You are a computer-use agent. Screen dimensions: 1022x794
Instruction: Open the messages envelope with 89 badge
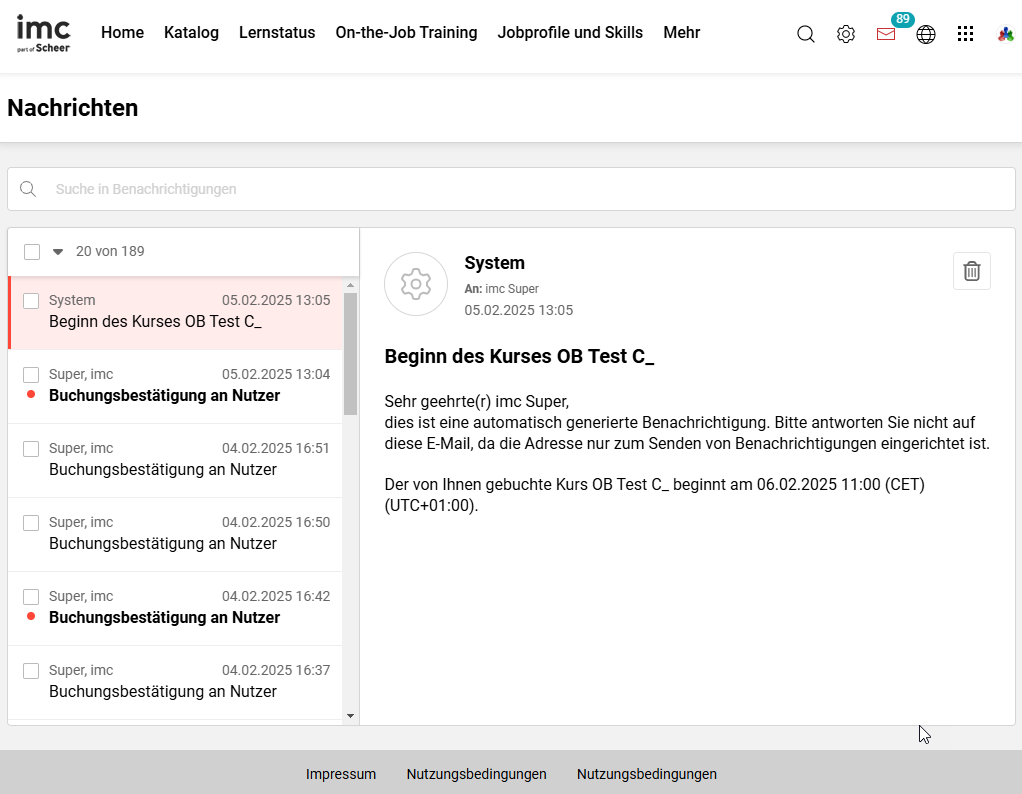[x=886, y=33]
